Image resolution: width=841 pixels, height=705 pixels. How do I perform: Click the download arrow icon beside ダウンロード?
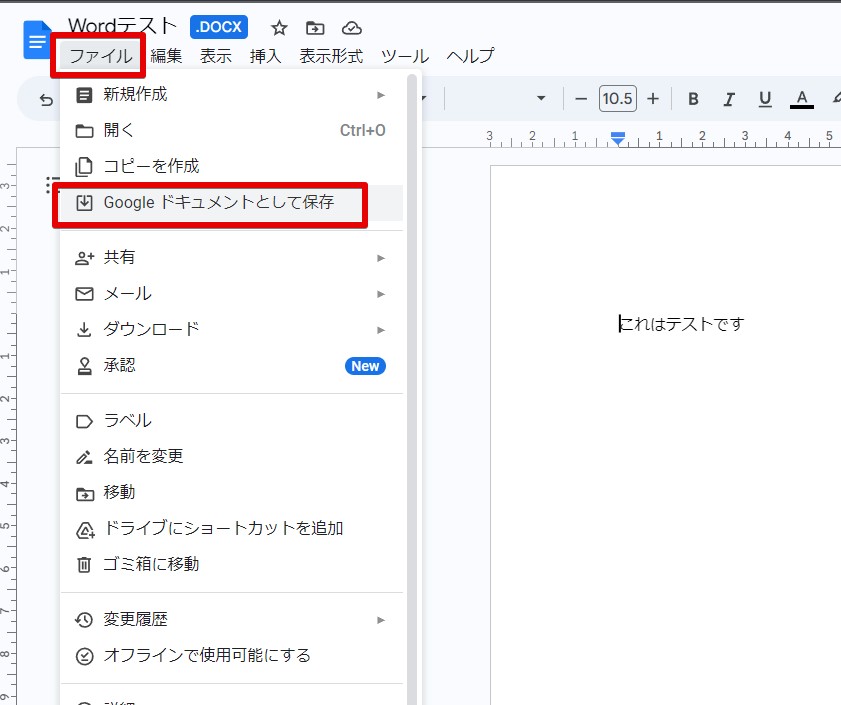[x=84, y=329]
